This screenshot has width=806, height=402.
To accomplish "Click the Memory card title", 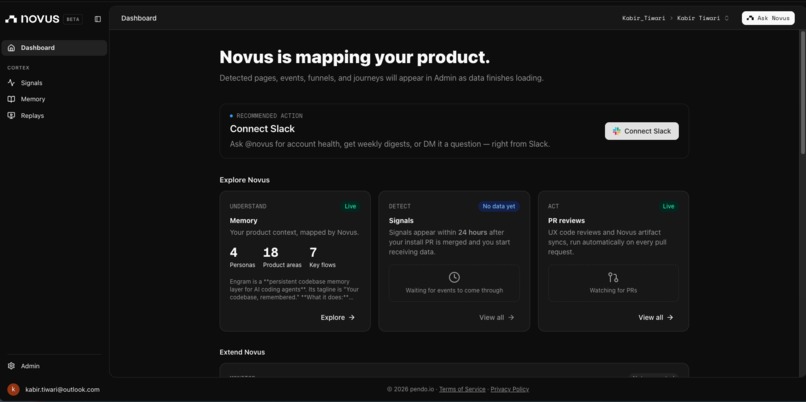I will click(244, 221).
